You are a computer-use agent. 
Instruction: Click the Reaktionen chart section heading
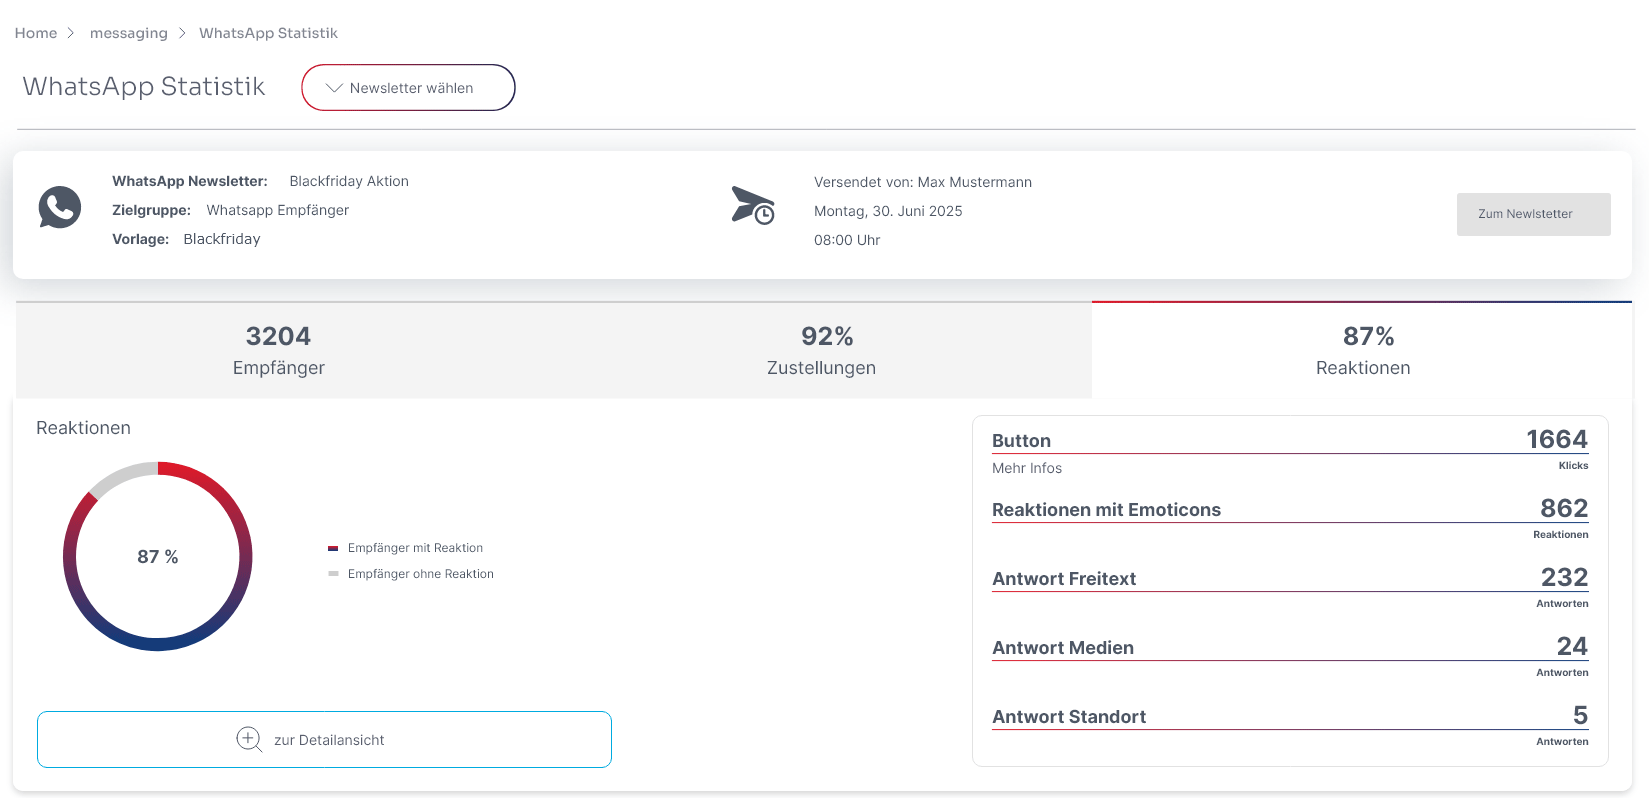pyautogui.click(x=83, y=428)
